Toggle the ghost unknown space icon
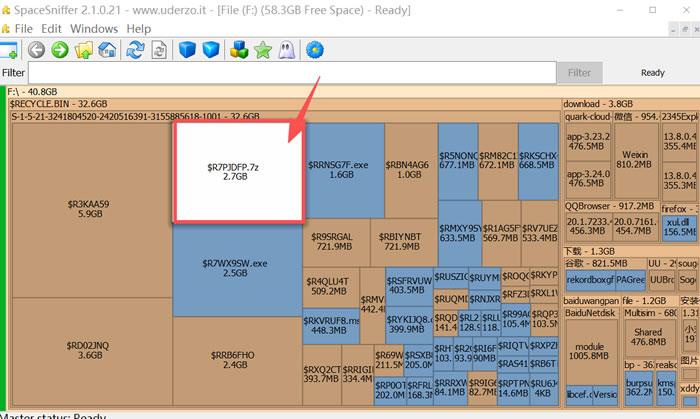Viewport: 700px width, 419px height. (x=286, y=50)
